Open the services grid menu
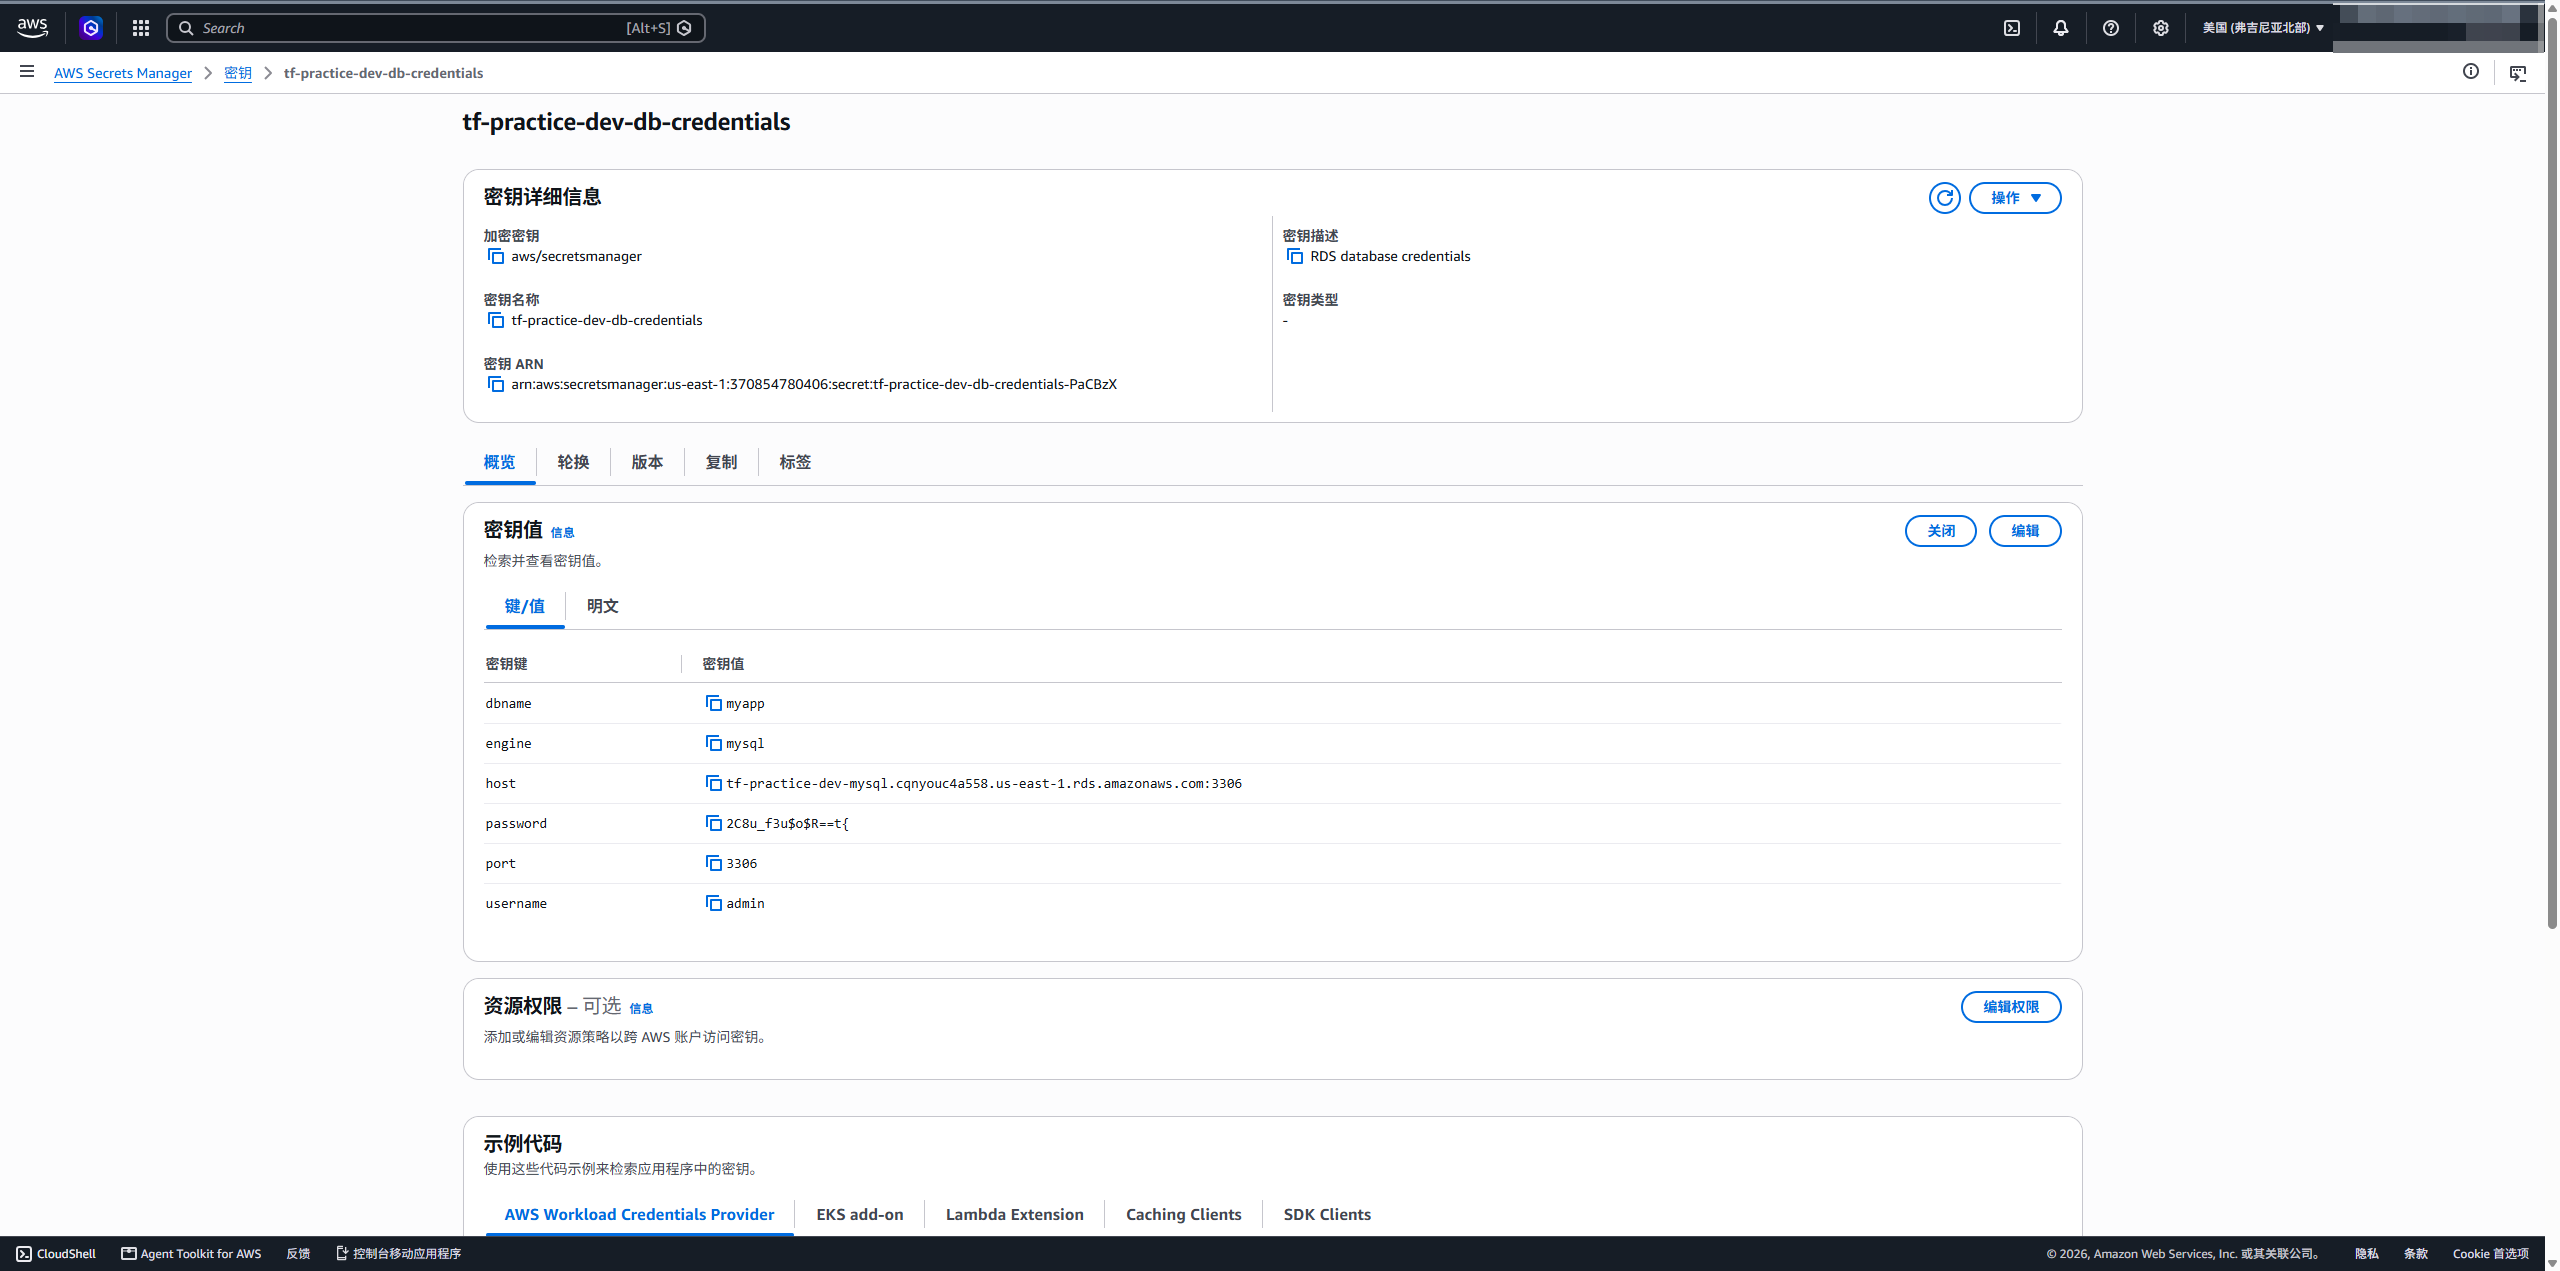Image resolution: width=2560 pixels, height=1271 pixels. tap(141, 28)
